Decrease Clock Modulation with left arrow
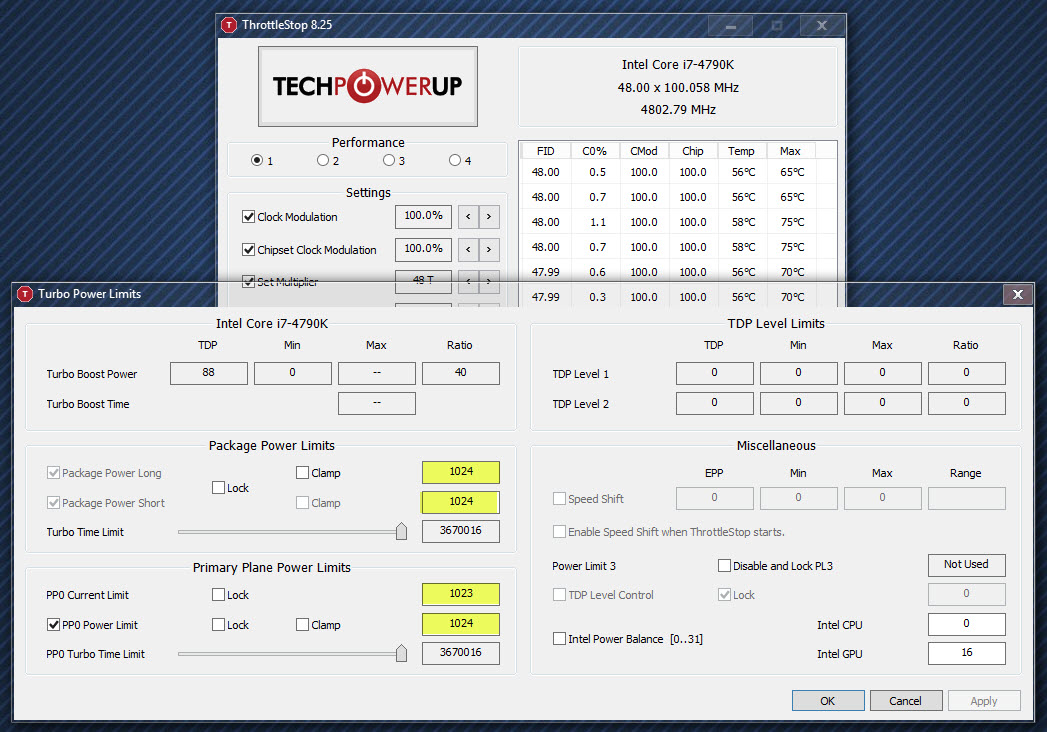The image size is (1047, 732). click(x=468, y=216)
